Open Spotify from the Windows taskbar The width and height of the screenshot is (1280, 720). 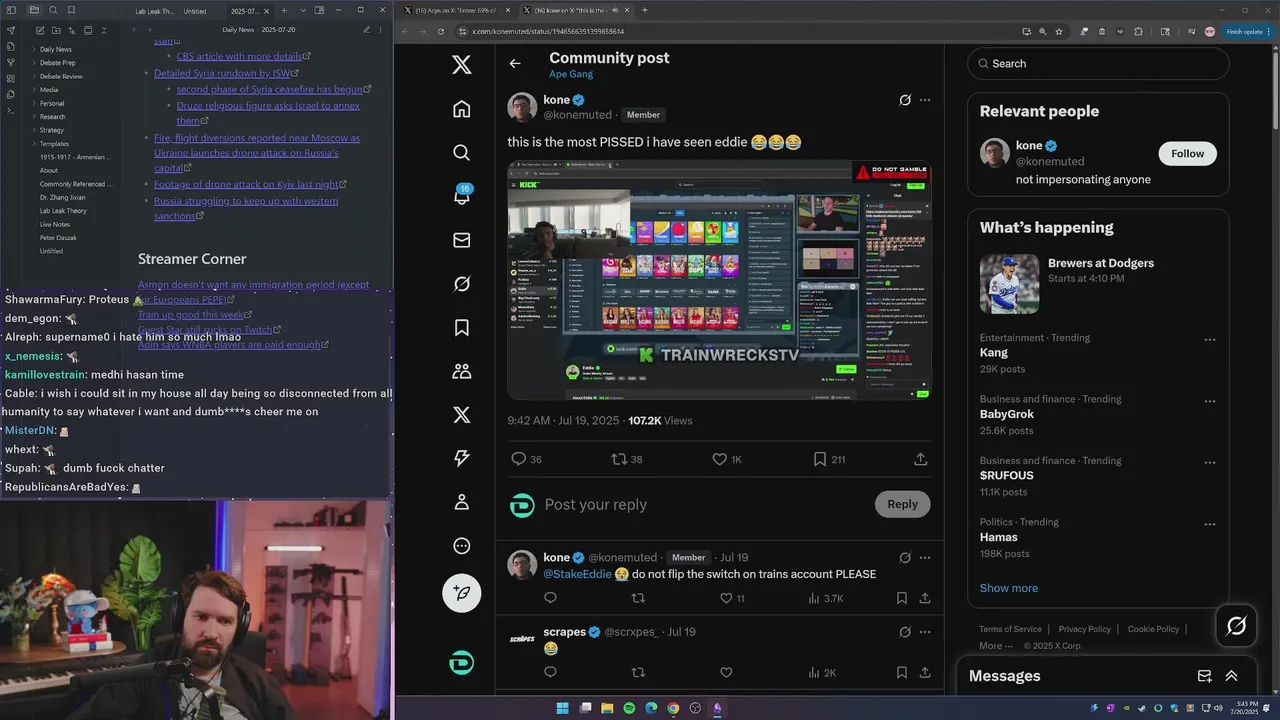629,708
